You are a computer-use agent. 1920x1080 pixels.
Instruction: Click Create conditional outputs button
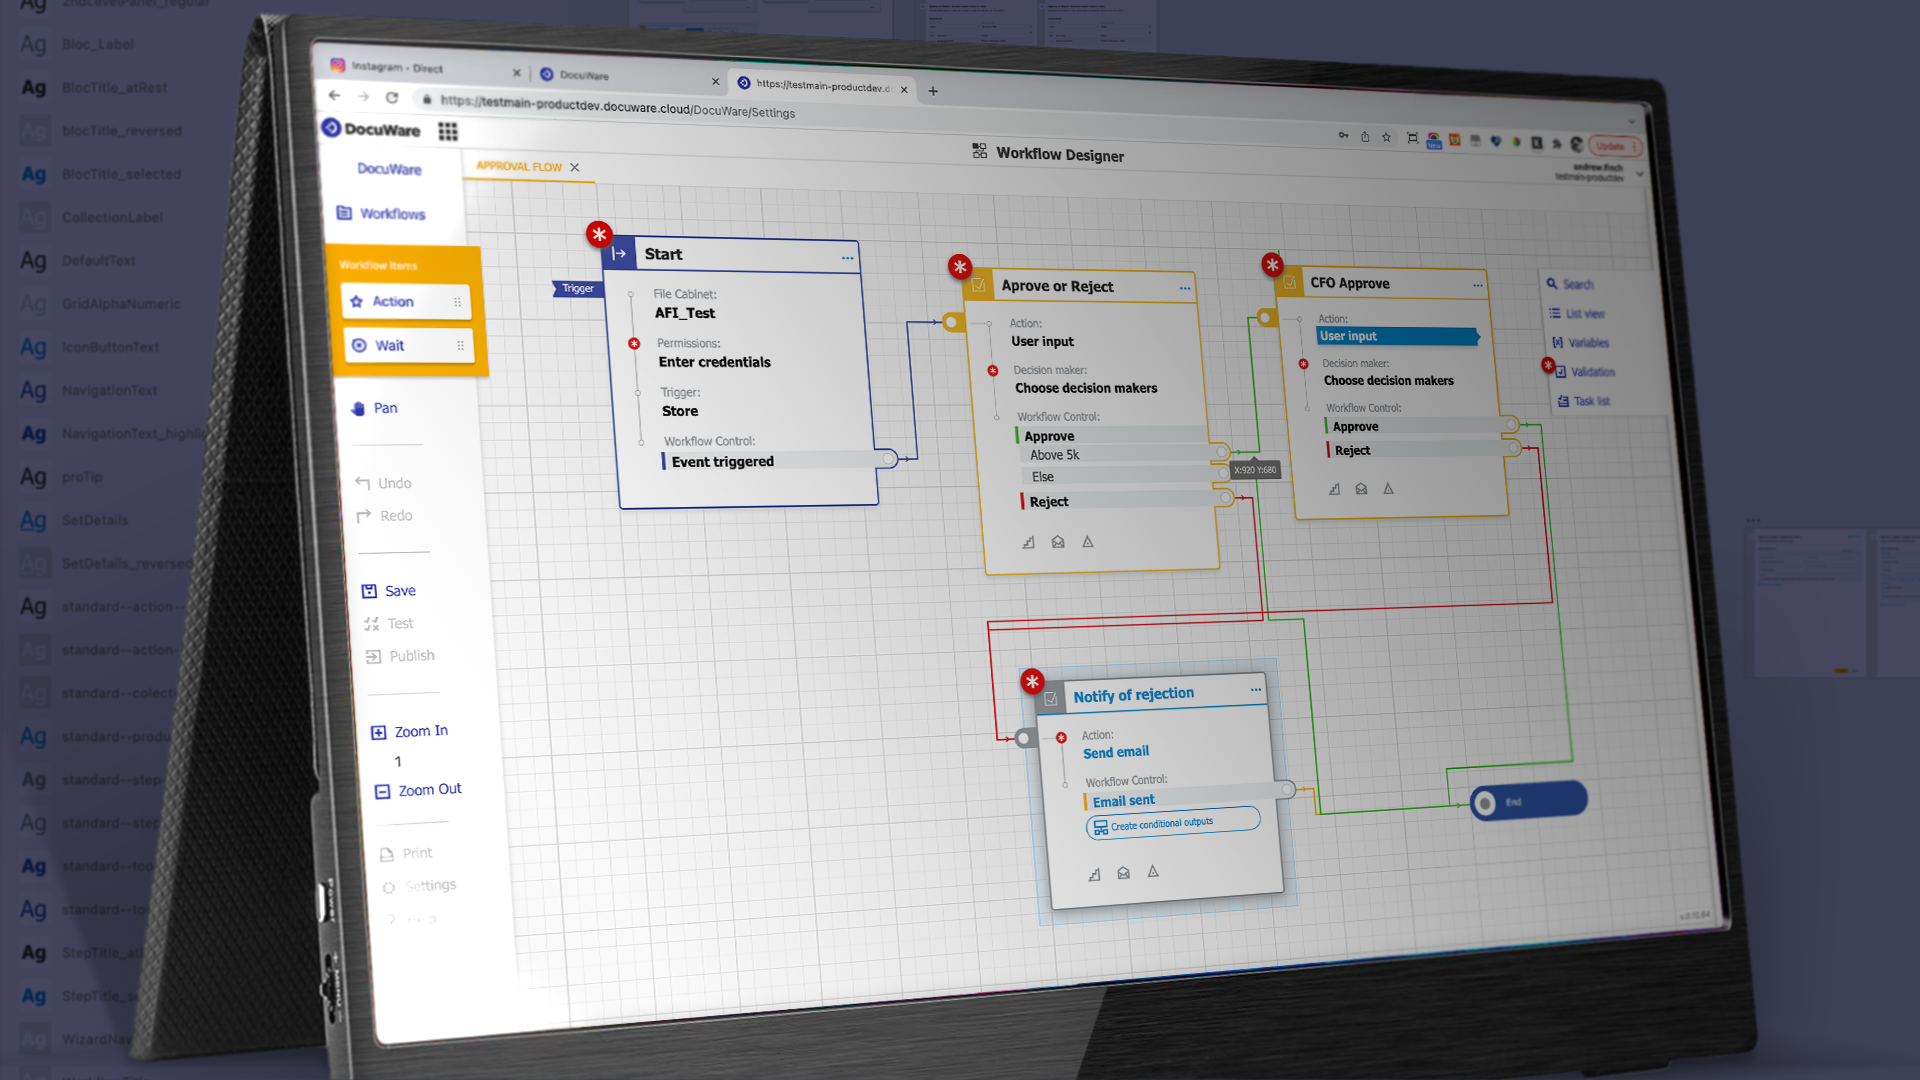tap(1171, 824)
